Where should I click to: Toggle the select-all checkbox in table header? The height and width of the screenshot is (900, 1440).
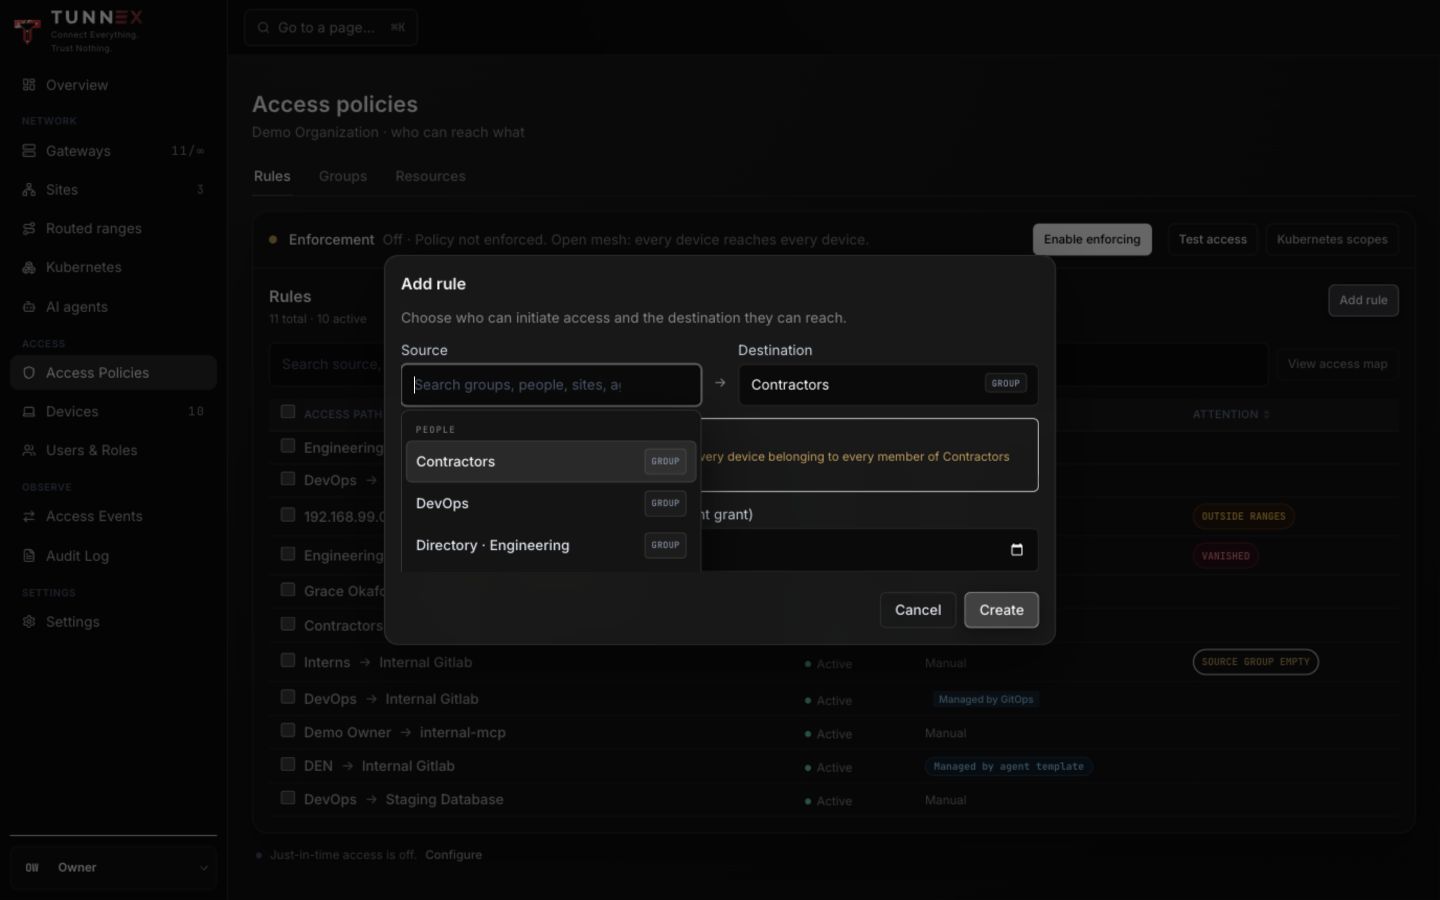pos(288,412)
